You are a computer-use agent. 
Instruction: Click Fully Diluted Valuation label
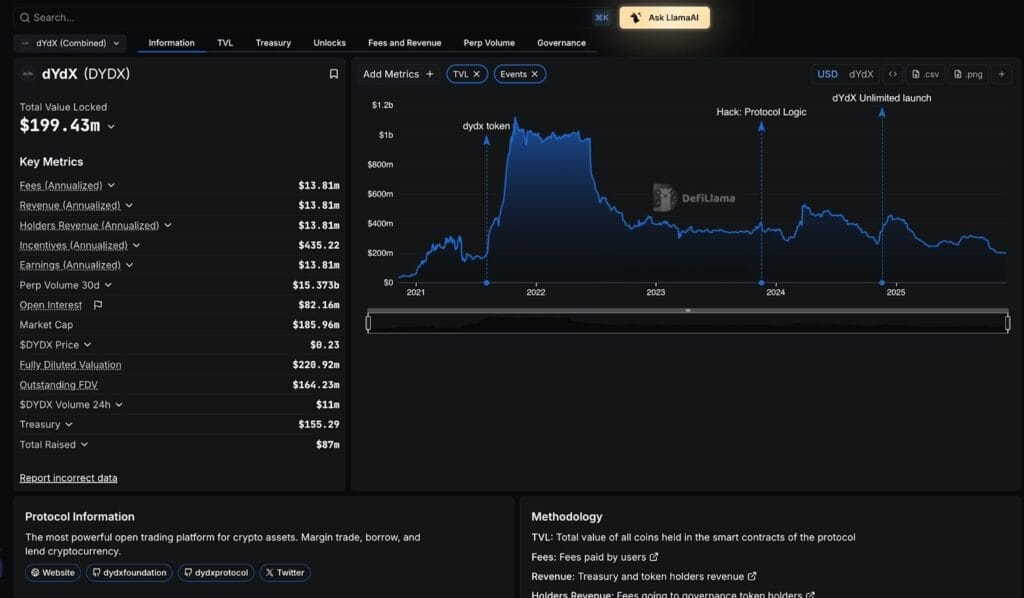tap(71, 365)
